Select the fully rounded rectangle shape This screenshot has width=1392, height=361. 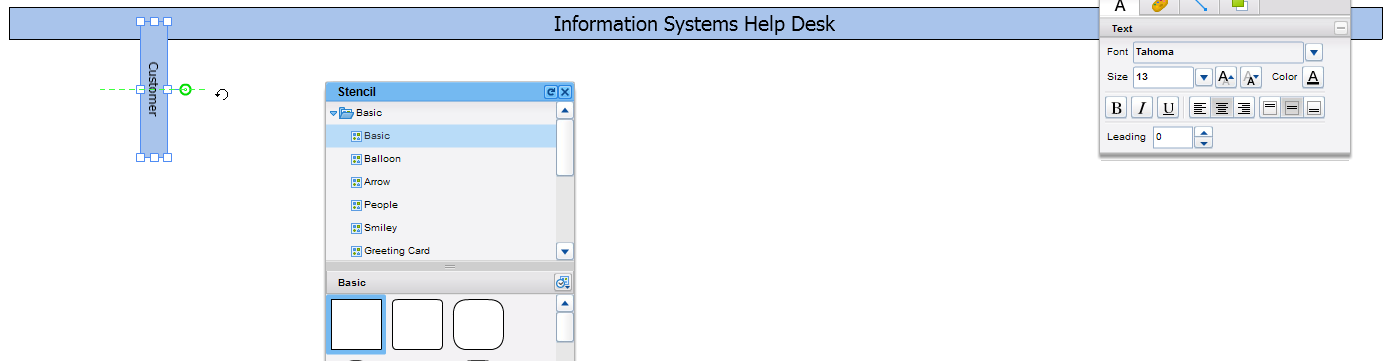click(478, 324)
